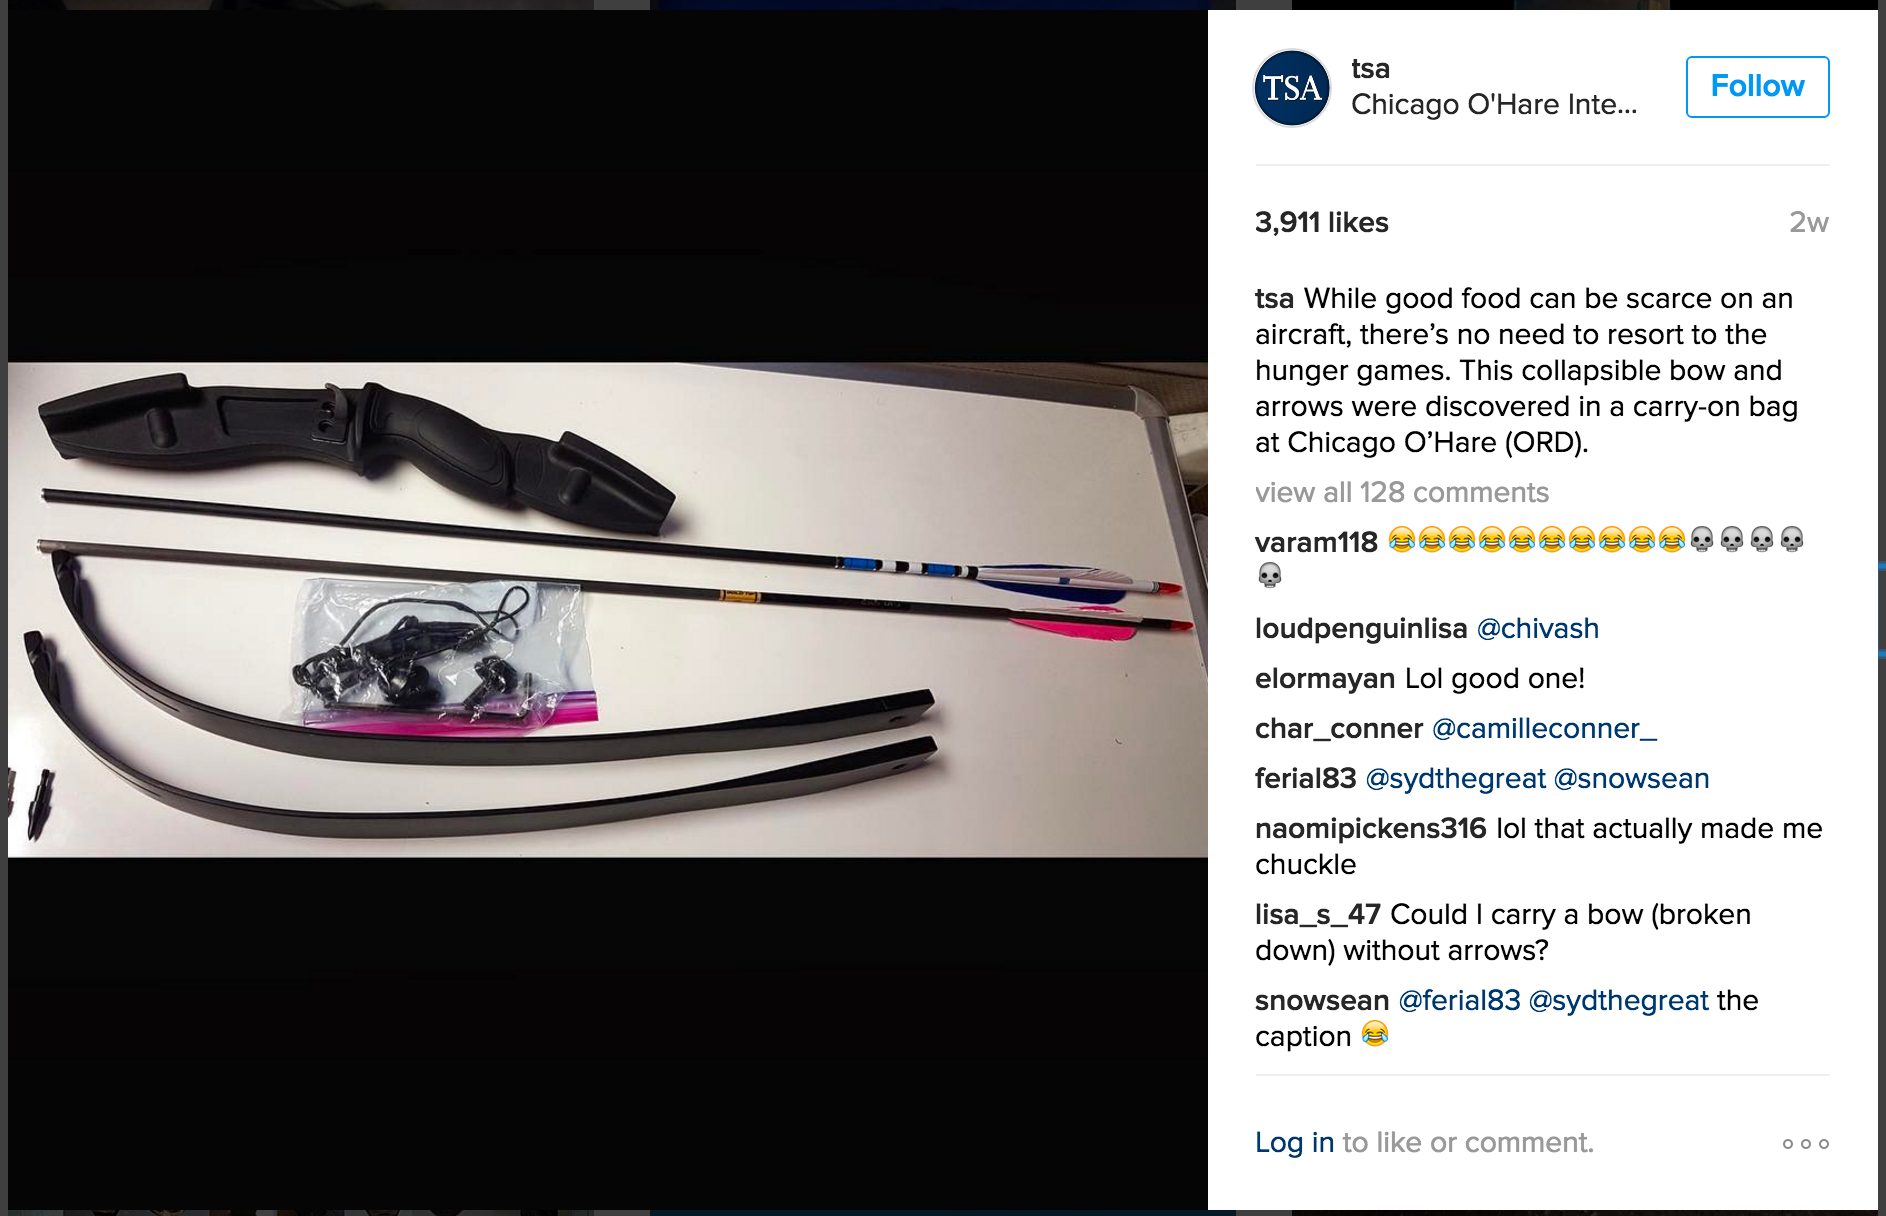Open elormayan commenter profile
The width and height of the screenshot is (1886, 1216).
[x=1324, y=678]
